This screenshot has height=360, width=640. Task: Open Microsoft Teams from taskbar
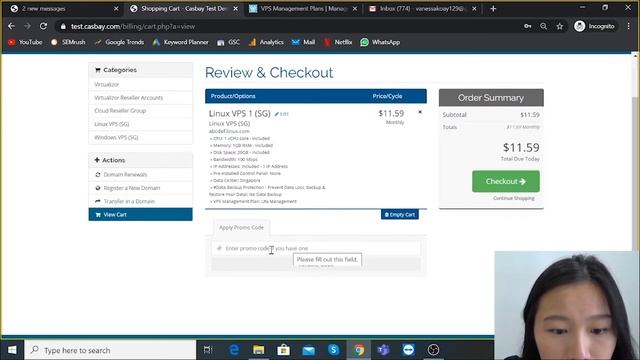pos(383,350)
